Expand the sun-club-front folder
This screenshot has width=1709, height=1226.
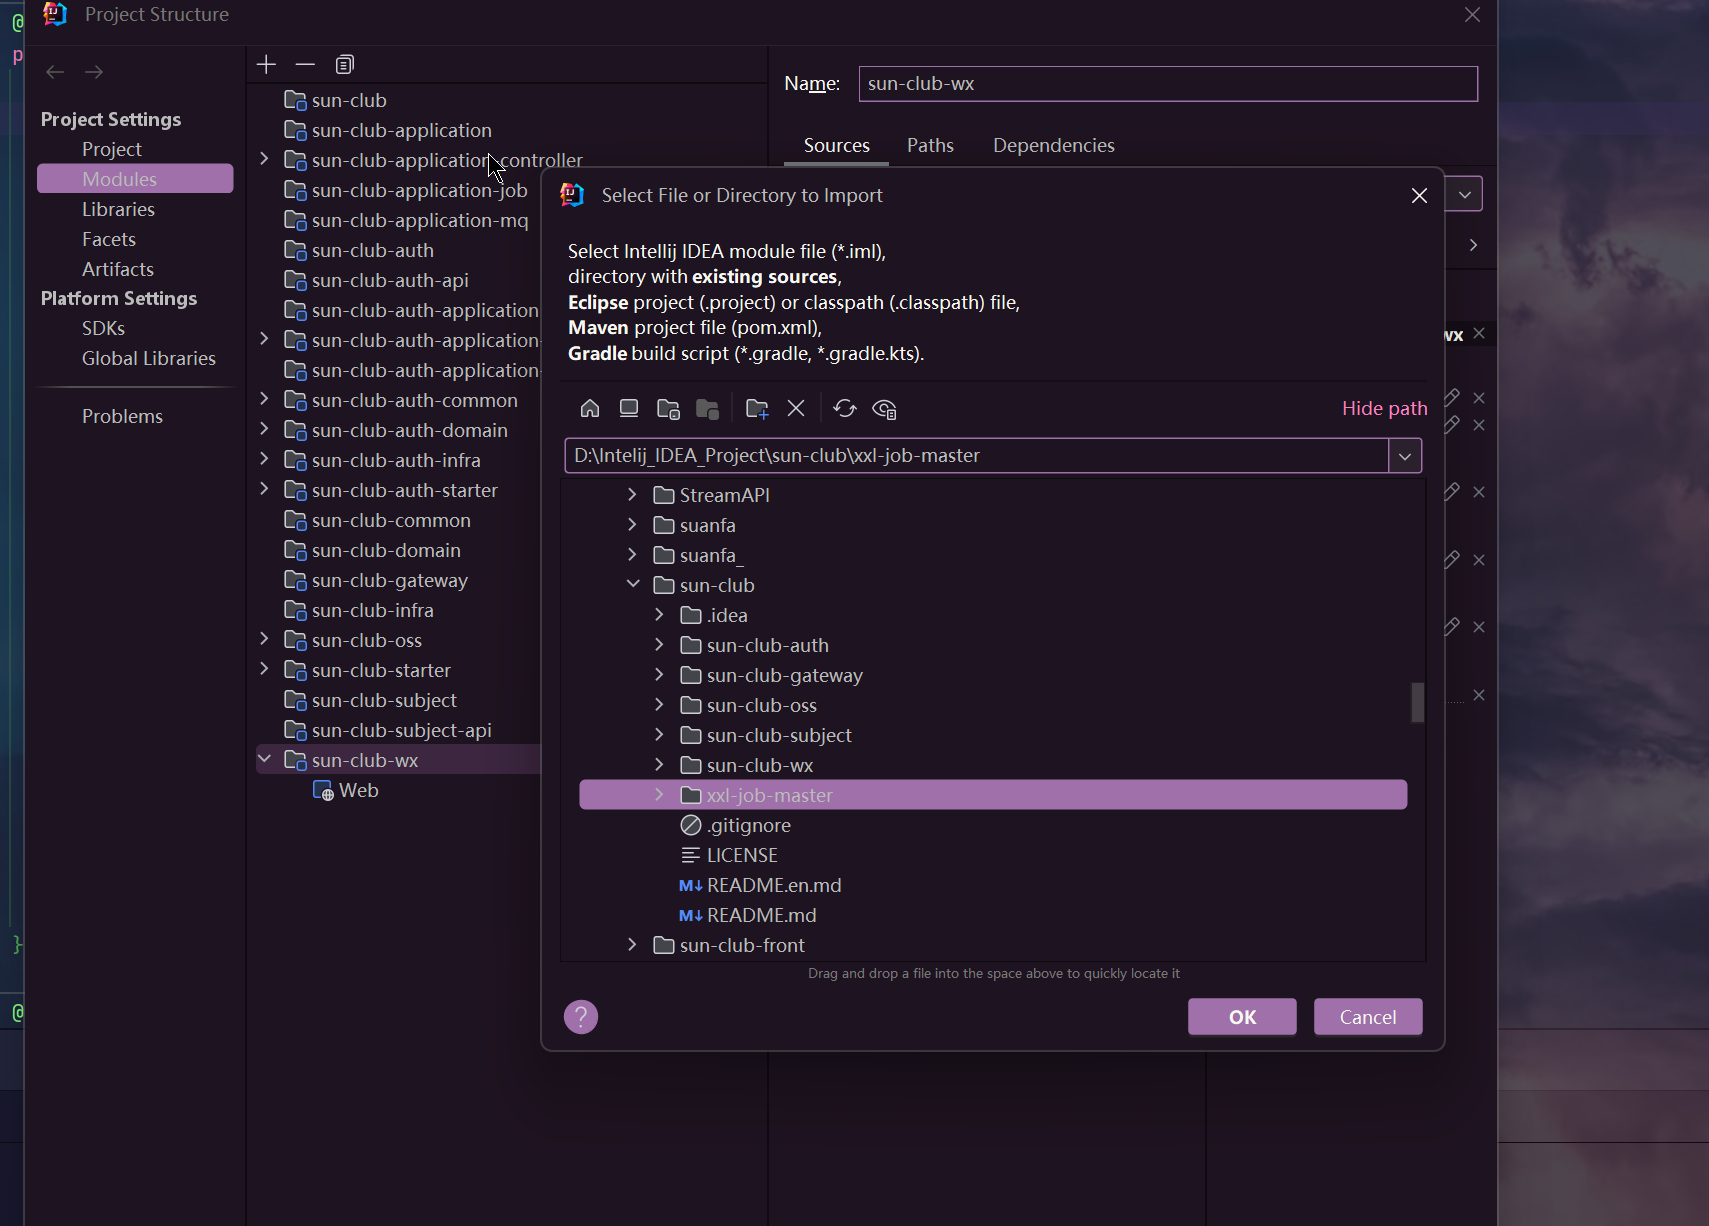pyautogui.click(x=632, y=945)
